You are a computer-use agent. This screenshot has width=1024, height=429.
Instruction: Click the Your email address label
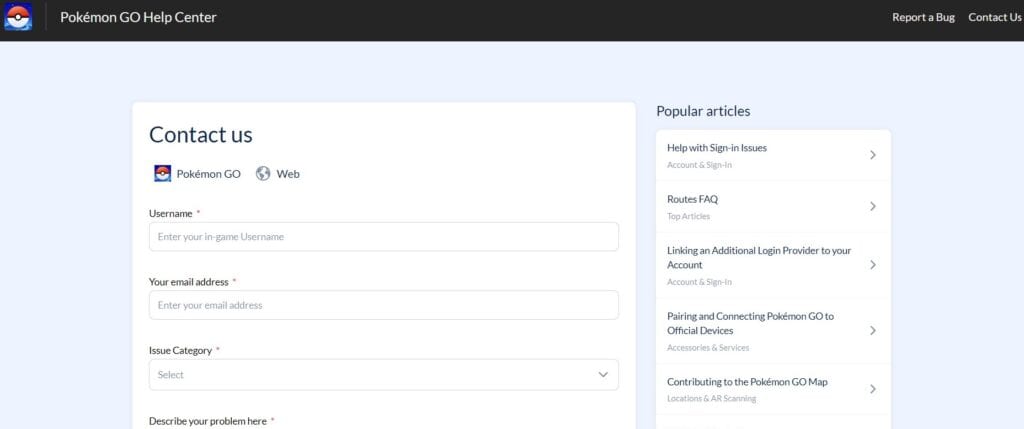pyautogui.click(x=189, y=282)
